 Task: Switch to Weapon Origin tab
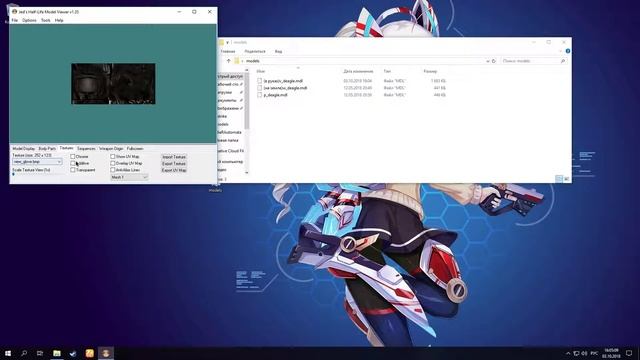click(x=111, y=149)
